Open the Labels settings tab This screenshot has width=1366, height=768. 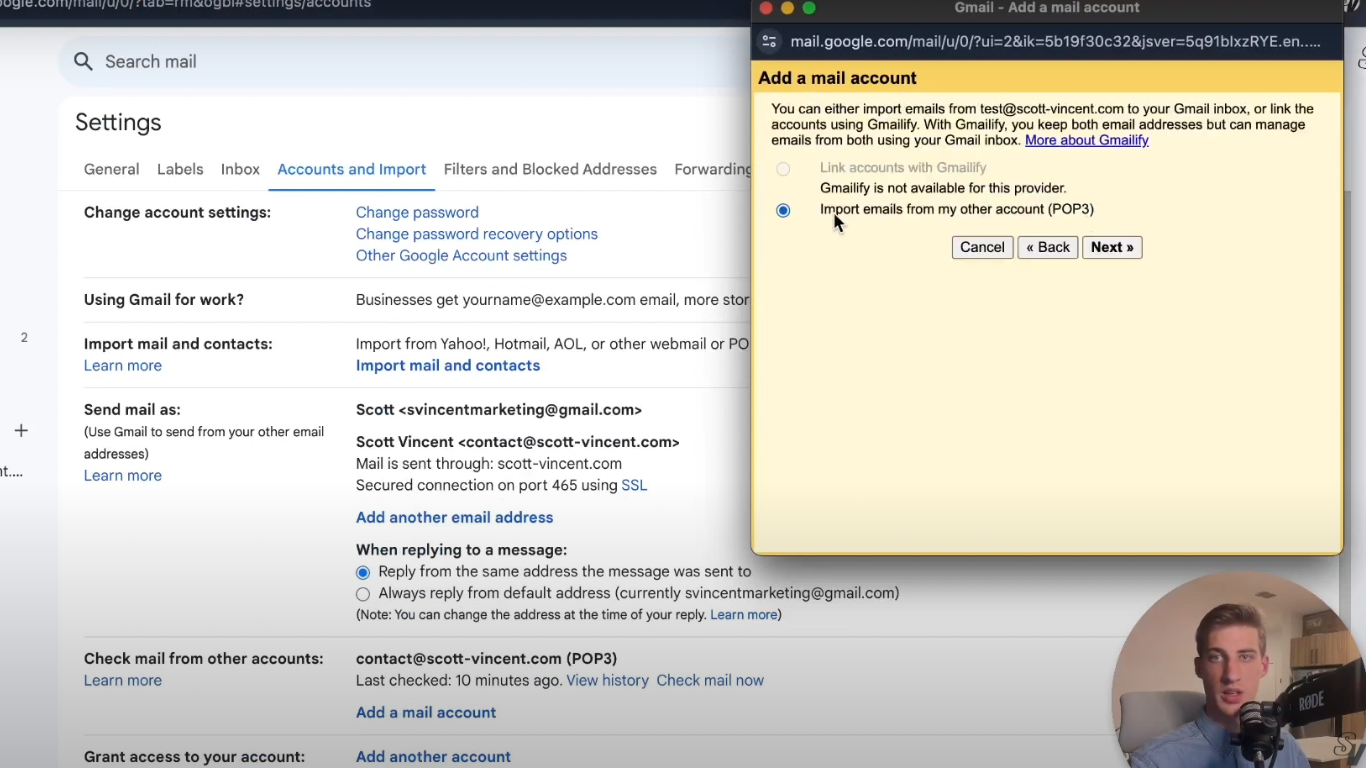[180, 169]
